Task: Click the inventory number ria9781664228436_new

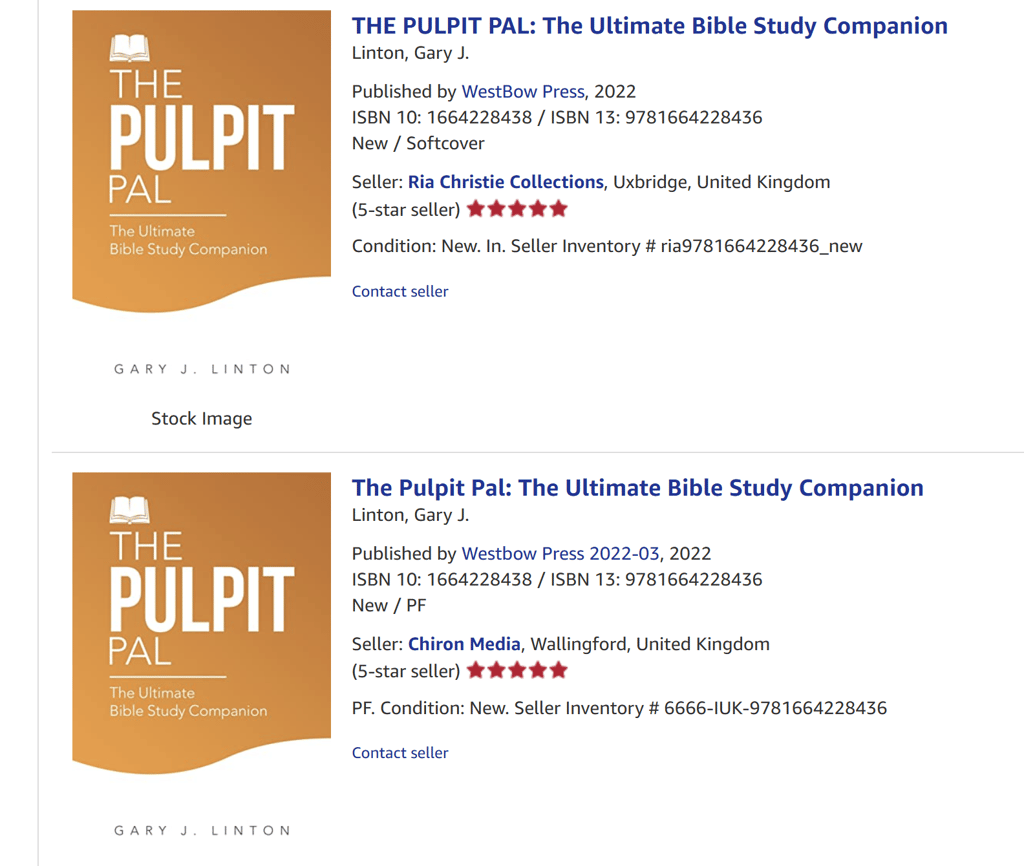Action: (x=761, y=246)
